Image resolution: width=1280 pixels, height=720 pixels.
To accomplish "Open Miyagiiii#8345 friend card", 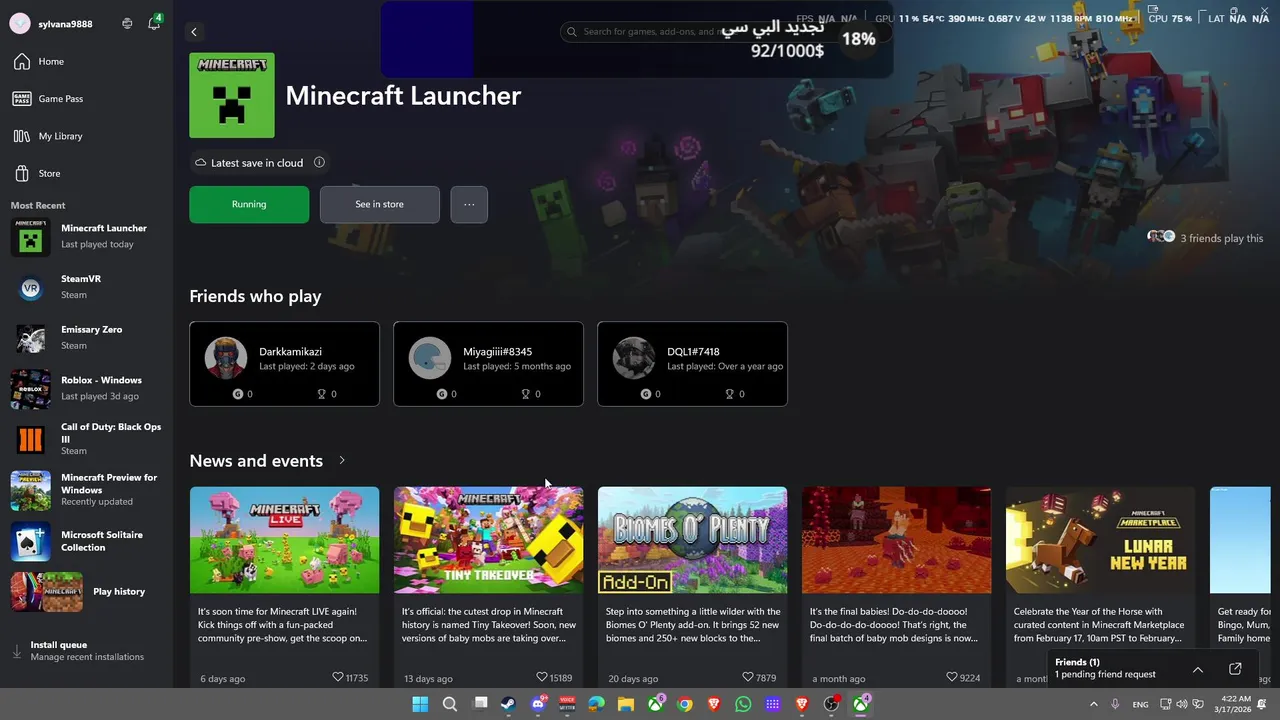I will (488, 364).
